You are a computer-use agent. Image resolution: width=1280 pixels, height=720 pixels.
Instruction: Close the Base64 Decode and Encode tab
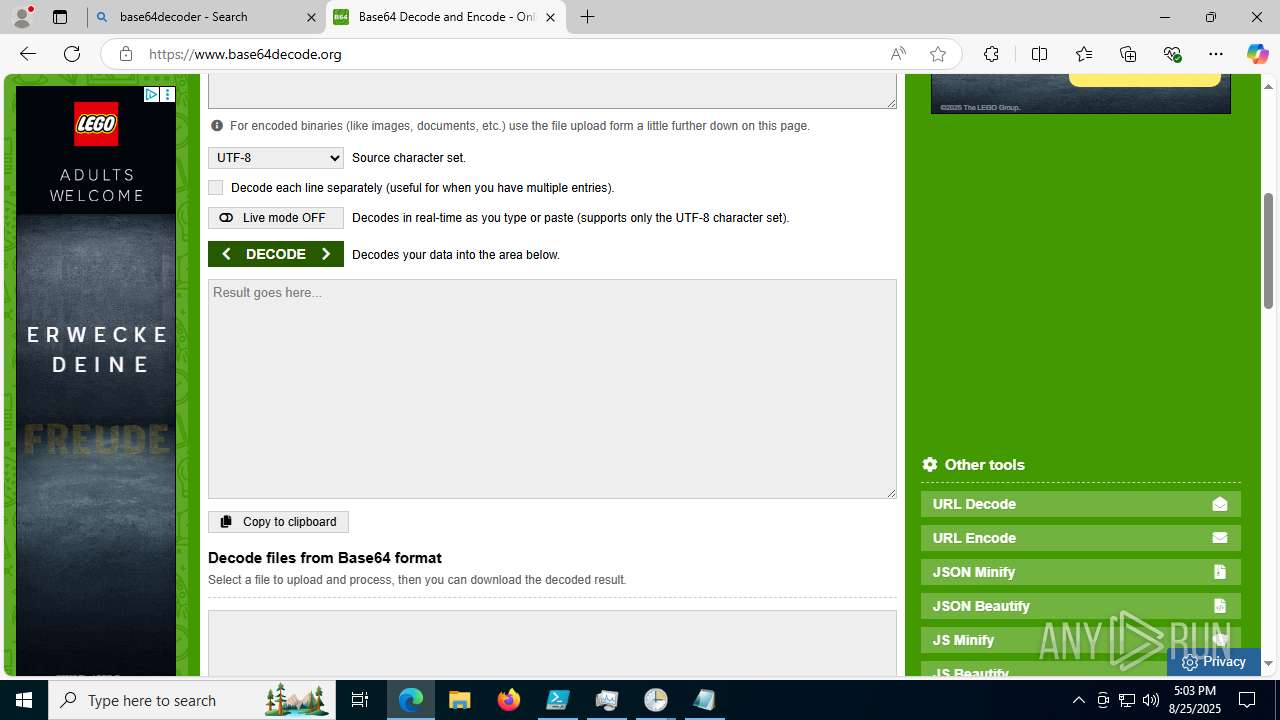(550, 17)
